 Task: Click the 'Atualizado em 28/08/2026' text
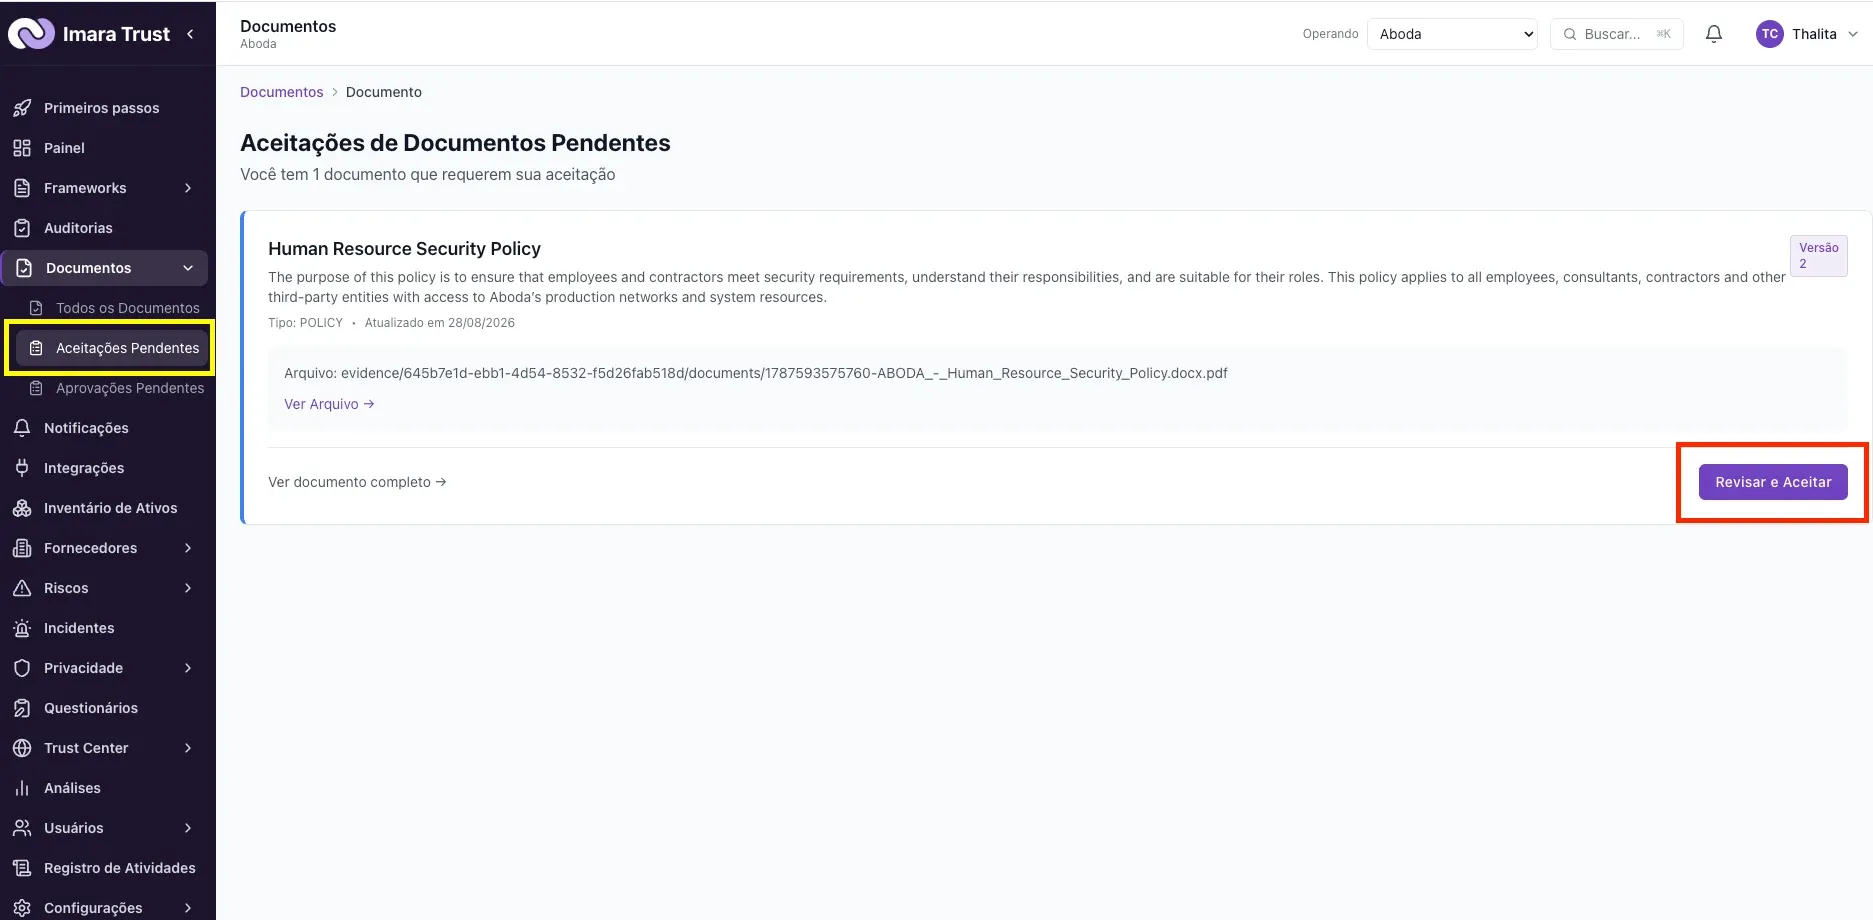click(440, 323)
